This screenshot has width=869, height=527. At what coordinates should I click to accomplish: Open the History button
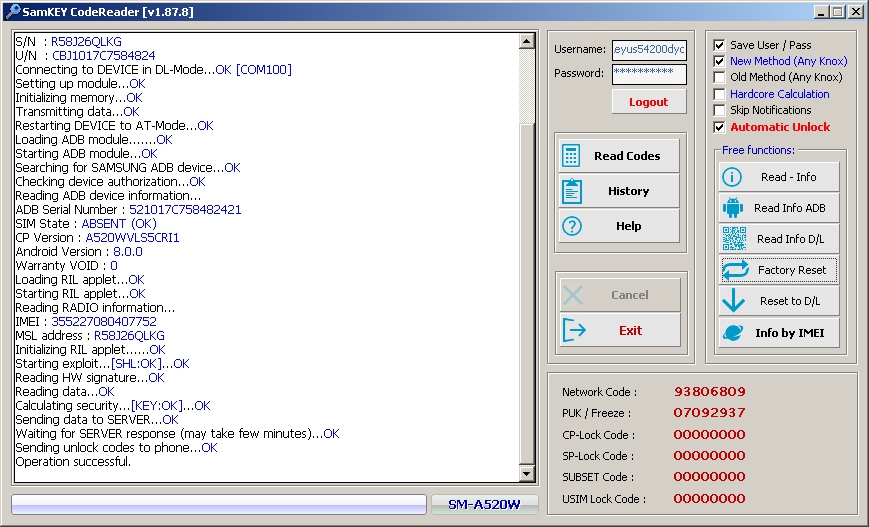[619, 191]
